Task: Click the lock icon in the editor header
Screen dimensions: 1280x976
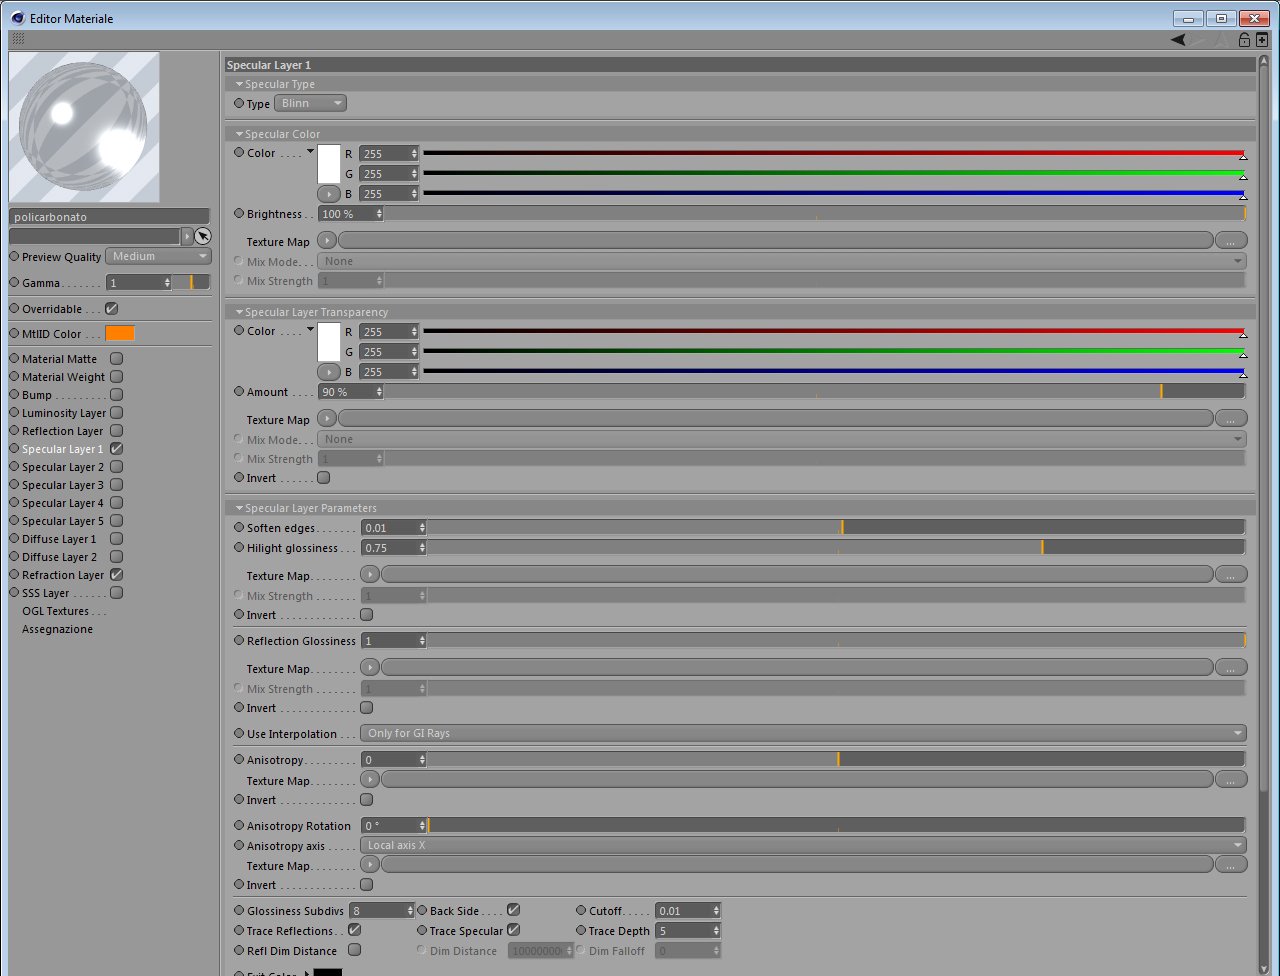Action: click(x=1244, y=40)
